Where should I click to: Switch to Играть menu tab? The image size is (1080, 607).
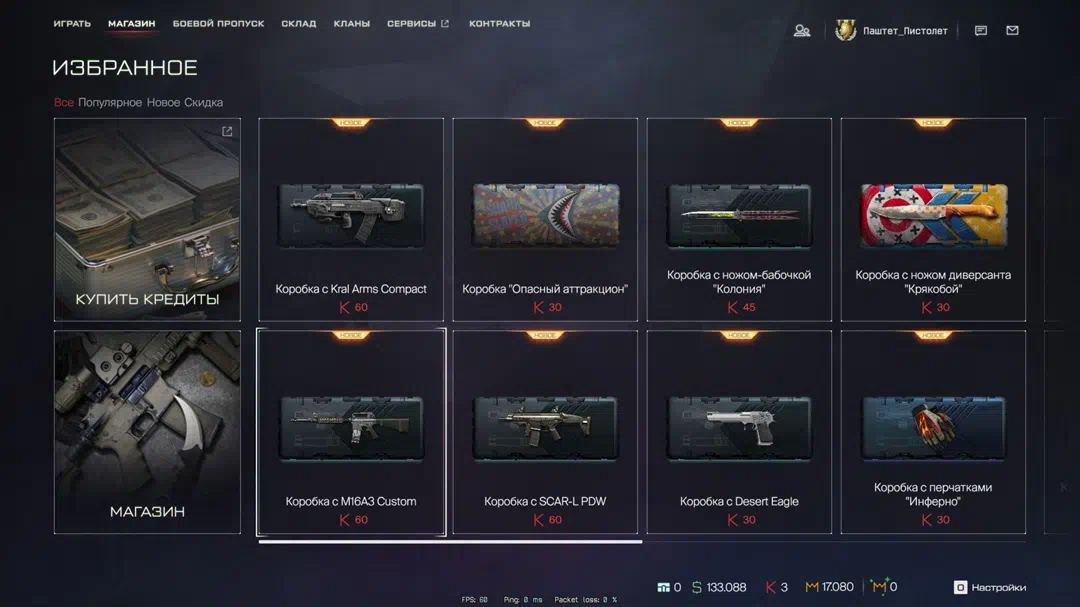[x=72, y=23]
